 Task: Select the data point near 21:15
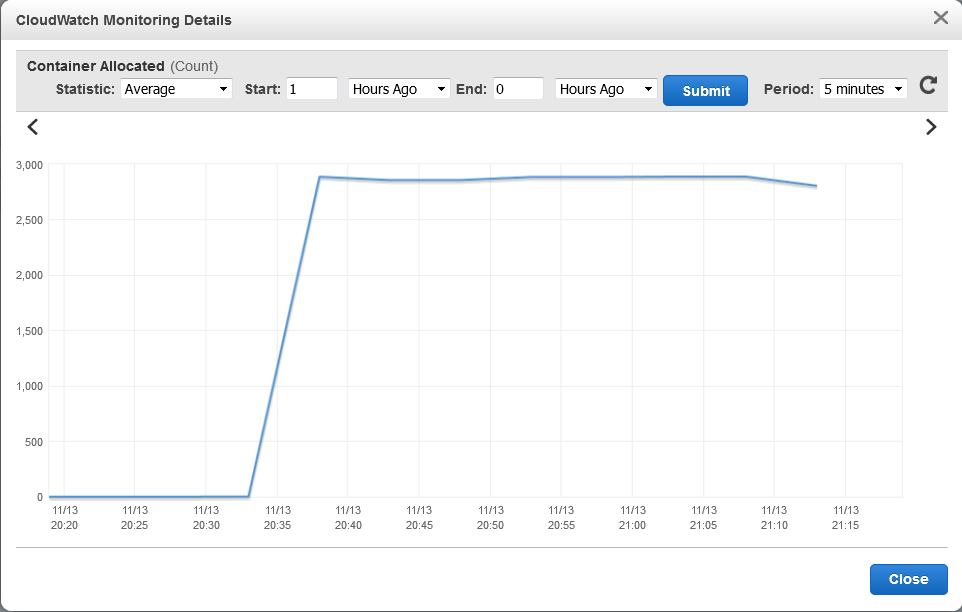816,185
